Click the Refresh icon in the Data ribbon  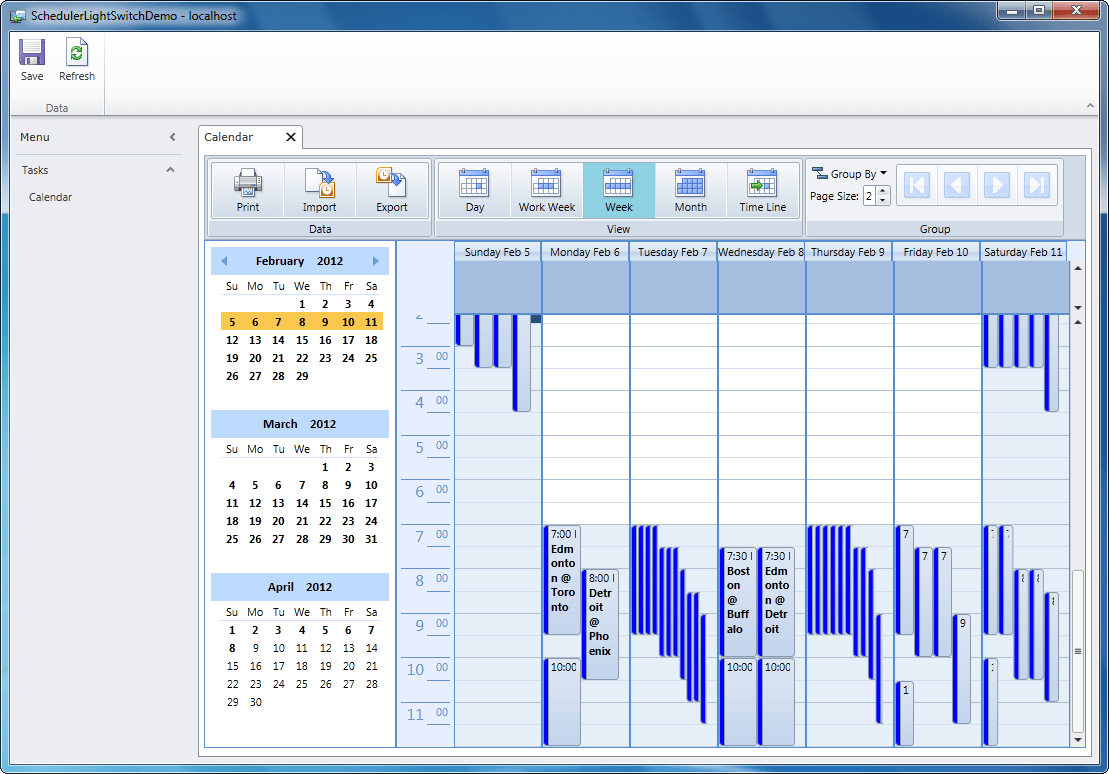point(76,60)
